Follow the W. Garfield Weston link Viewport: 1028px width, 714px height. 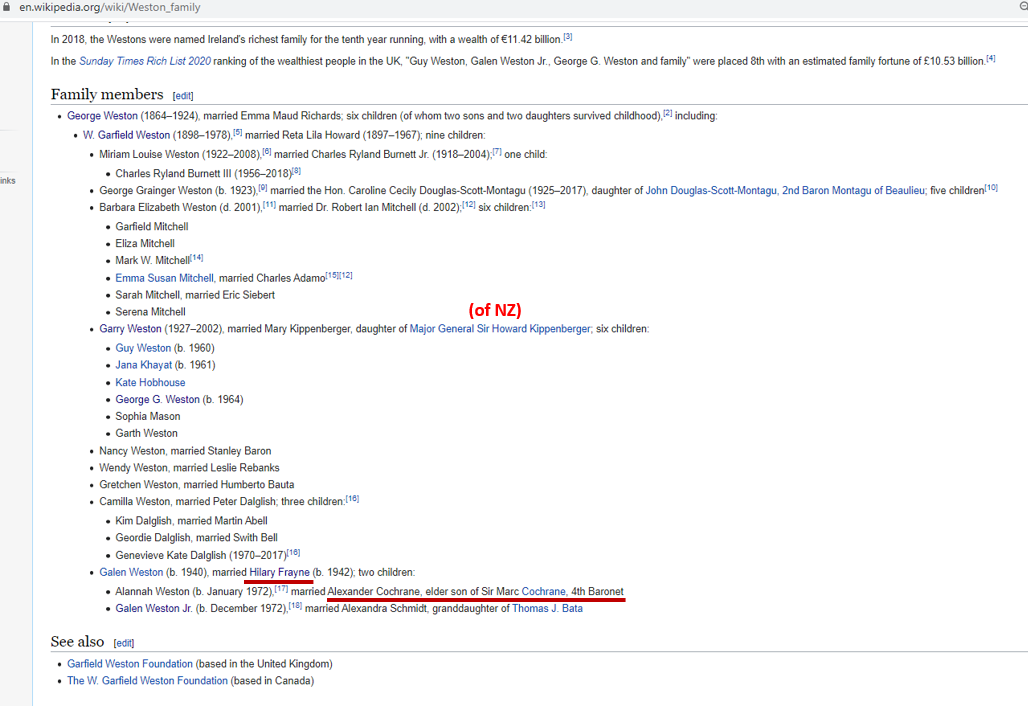(127, 135)
